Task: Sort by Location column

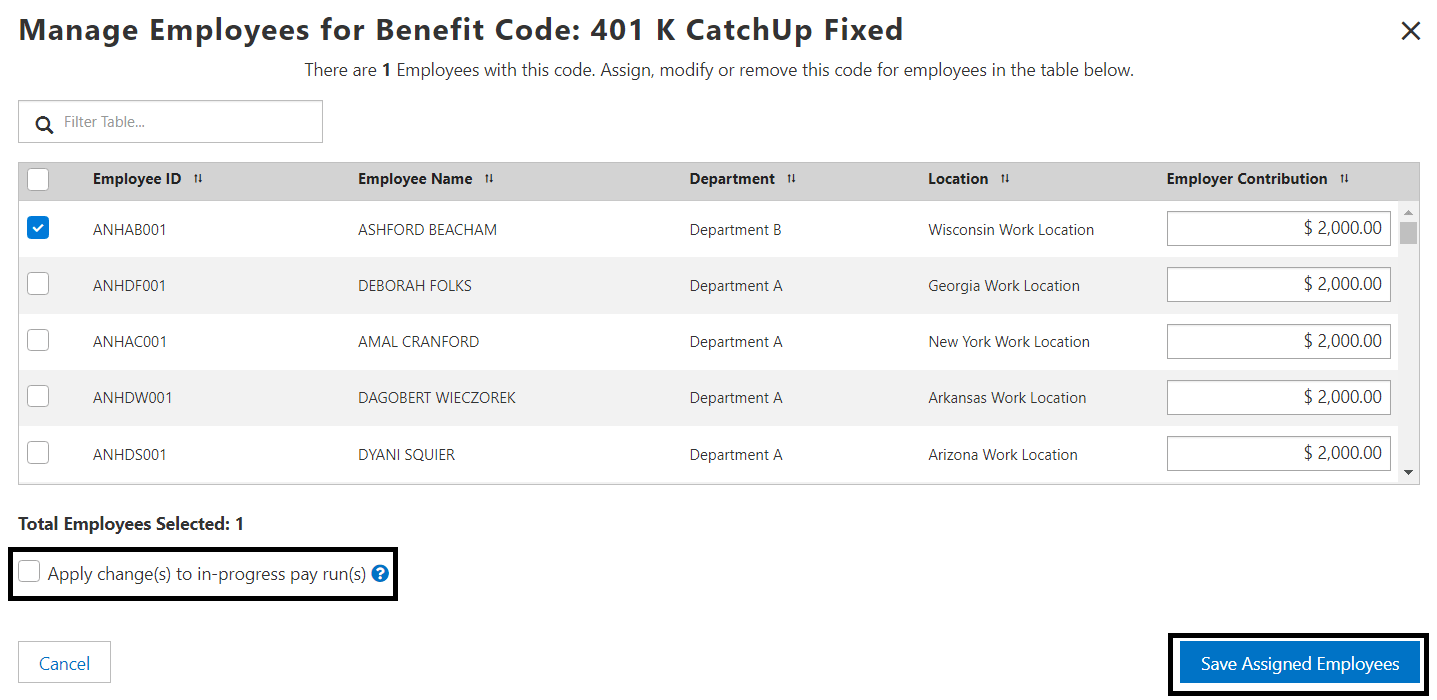Action: pos(1005,179)
